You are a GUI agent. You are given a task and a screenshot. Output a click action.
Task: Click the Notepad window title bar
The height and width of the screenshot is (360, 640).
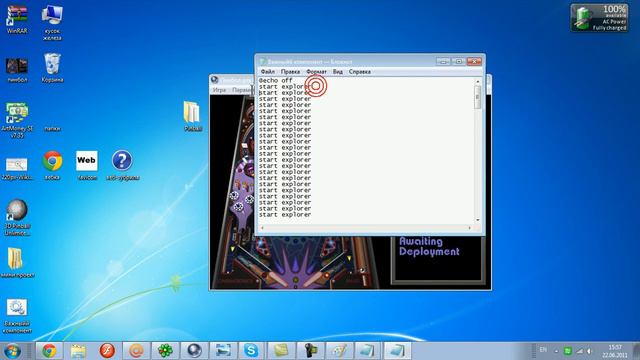coord(347,61)
